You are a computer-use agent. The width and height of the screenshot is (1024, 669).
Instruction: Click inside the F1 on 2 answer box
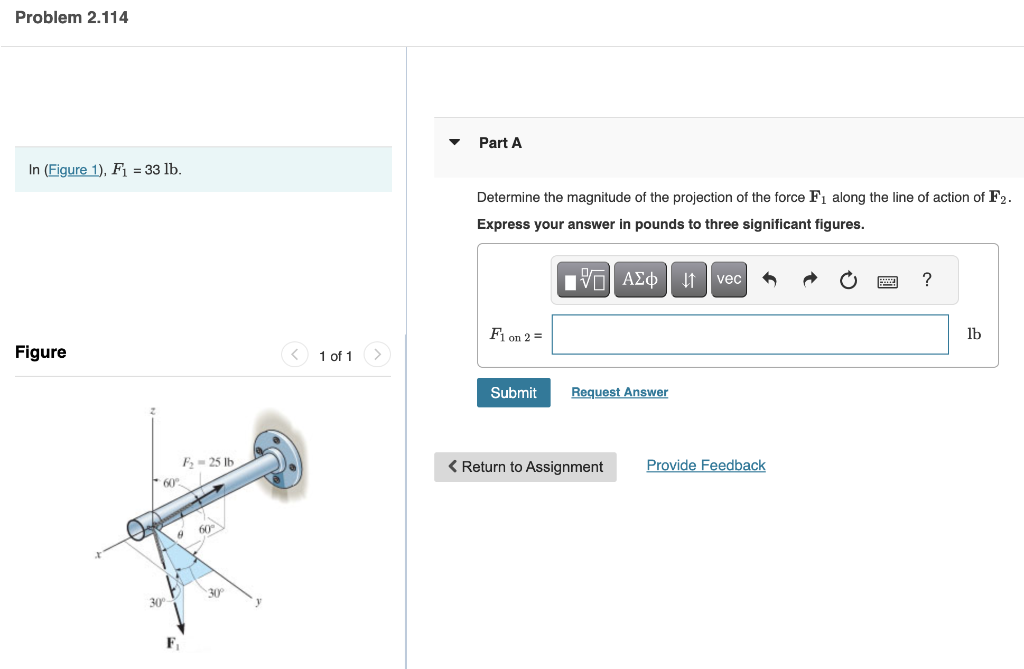(749, 334)
